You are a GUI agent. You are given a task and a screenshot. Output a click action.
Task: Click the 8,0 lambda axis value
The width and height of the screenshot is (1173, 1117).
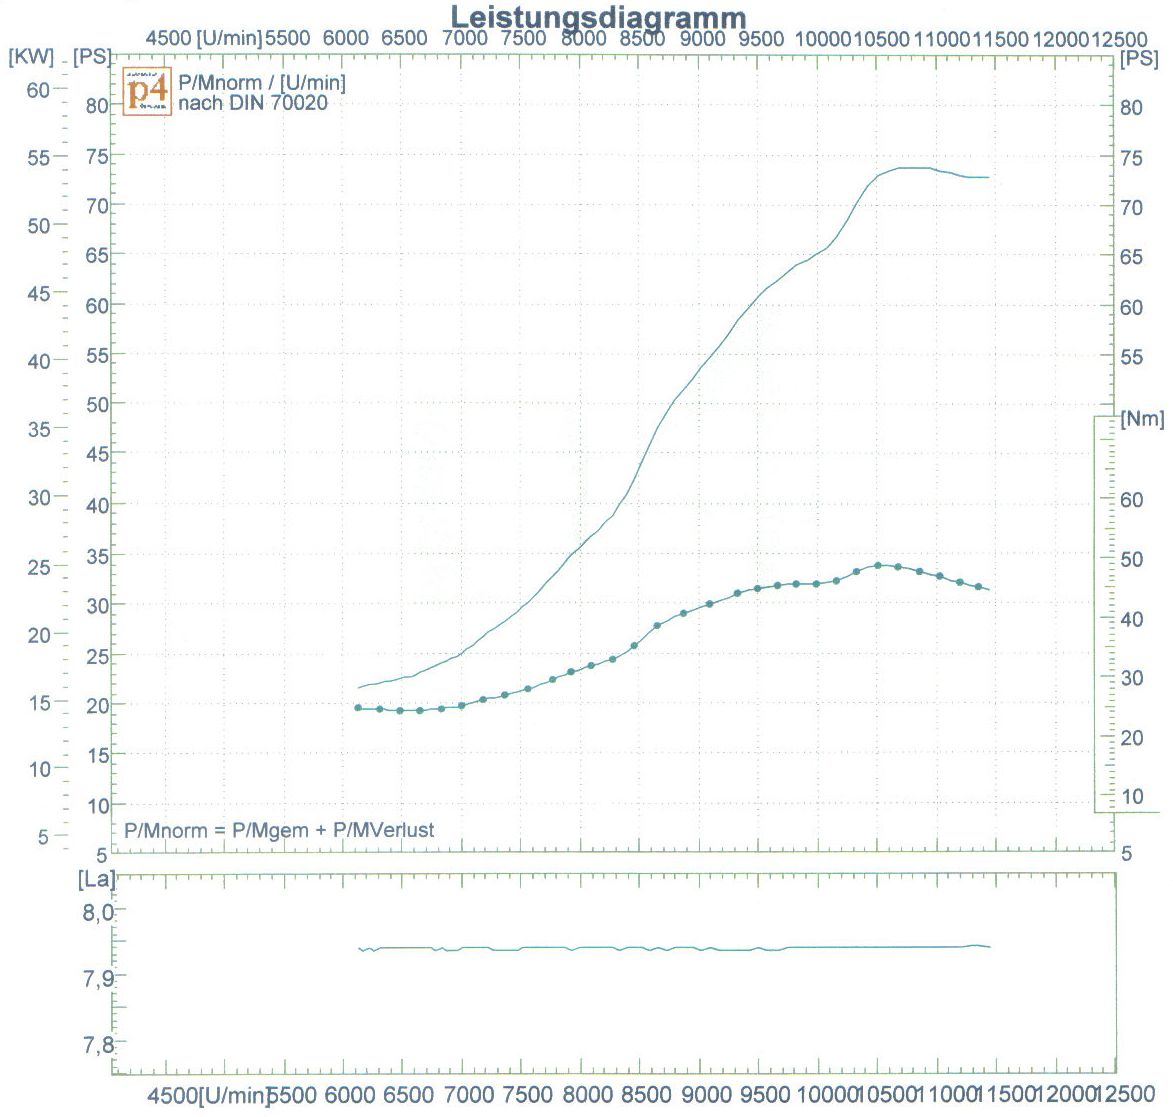(x=97, y=912)
